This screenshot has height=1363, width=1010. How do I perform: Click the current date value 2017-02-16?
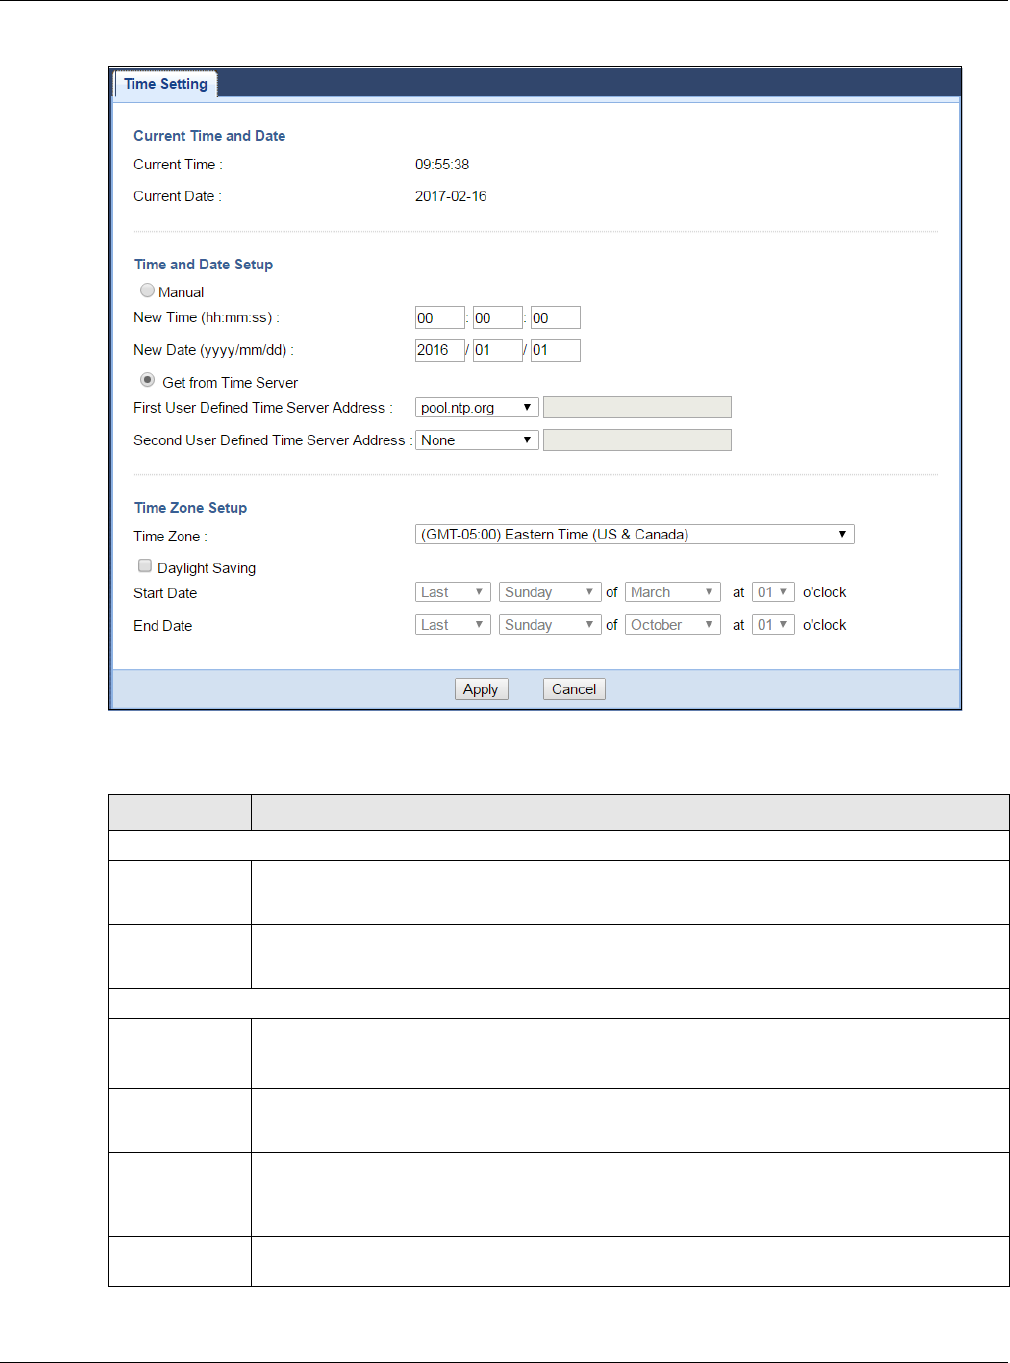[x=451, y=196]
